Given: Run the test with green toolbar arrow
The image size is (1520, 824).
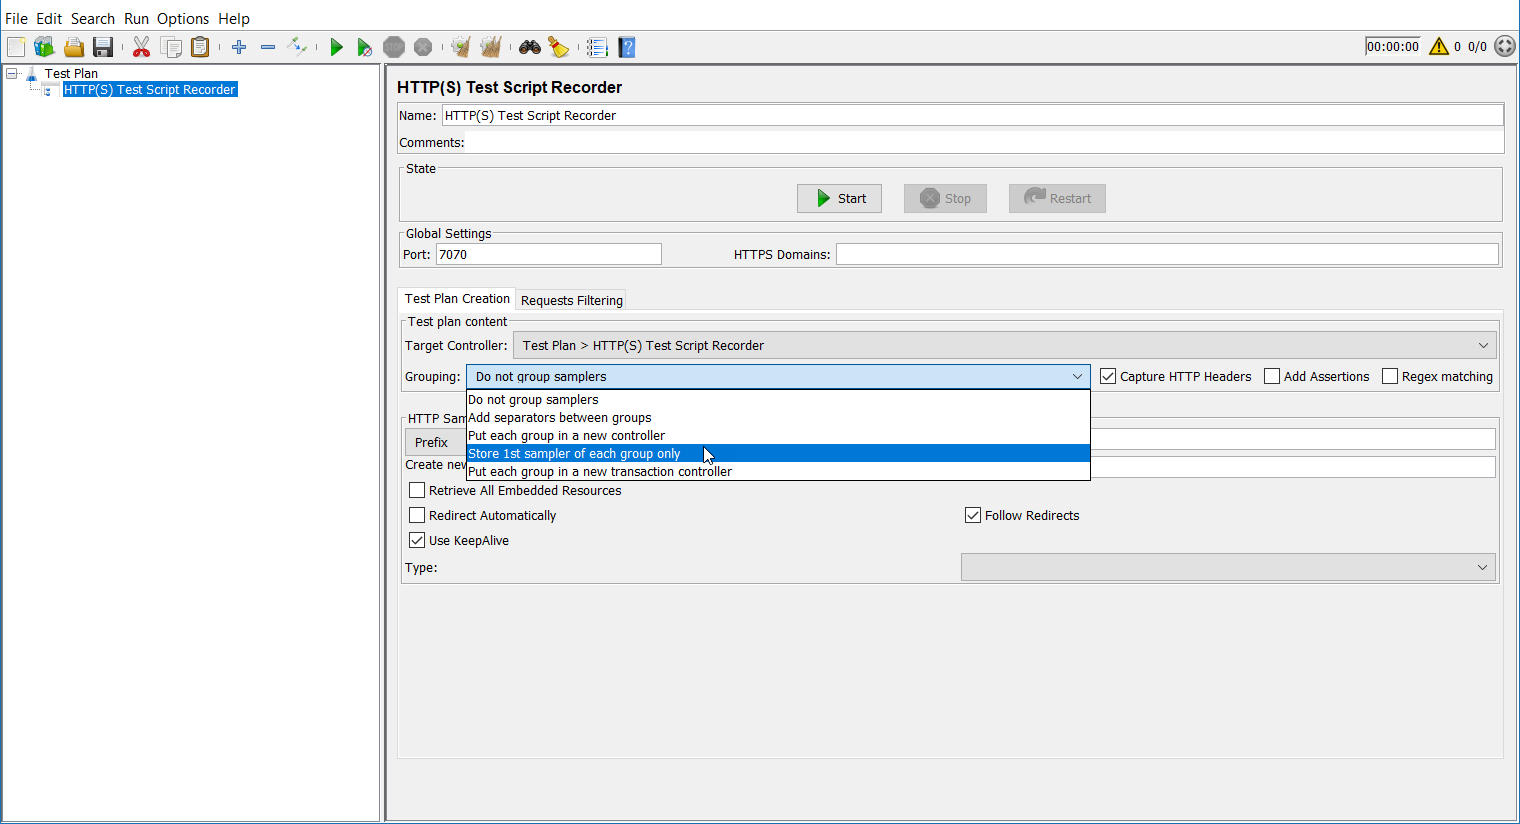Looking at the screenshot, I should pyautogui.click(x=336, y=47).
